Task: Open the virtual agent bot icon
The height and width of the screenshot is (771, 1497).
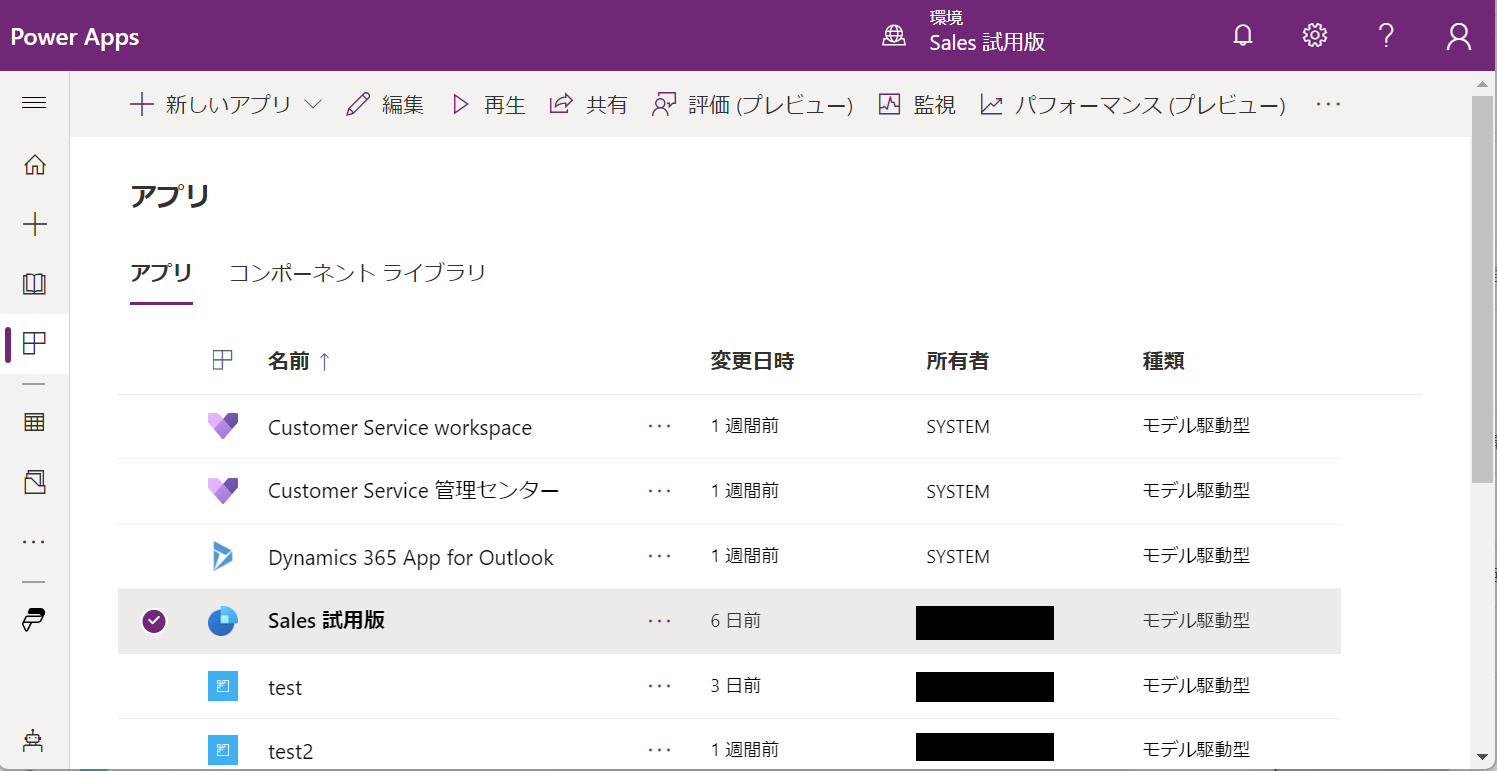Action: click(34, 741)
